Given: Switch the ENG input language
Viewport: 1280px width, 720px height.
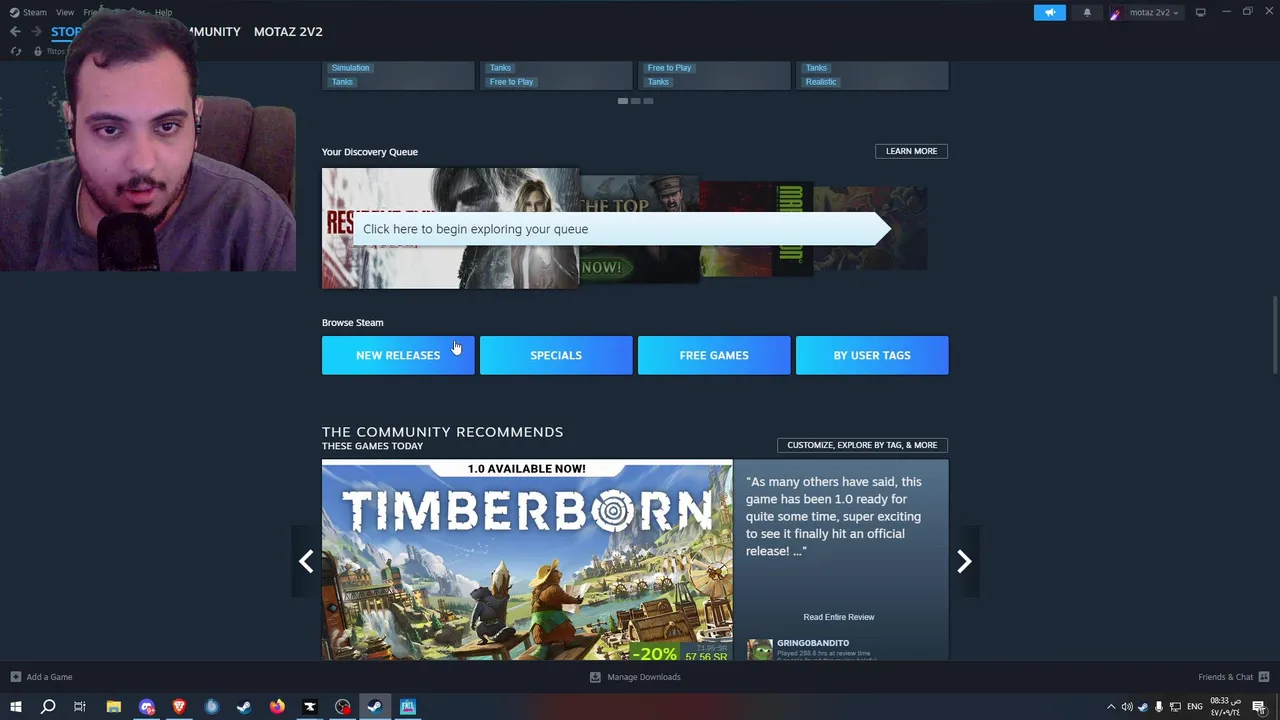Looking at the screenshot, I should [x=1195, y=707].
